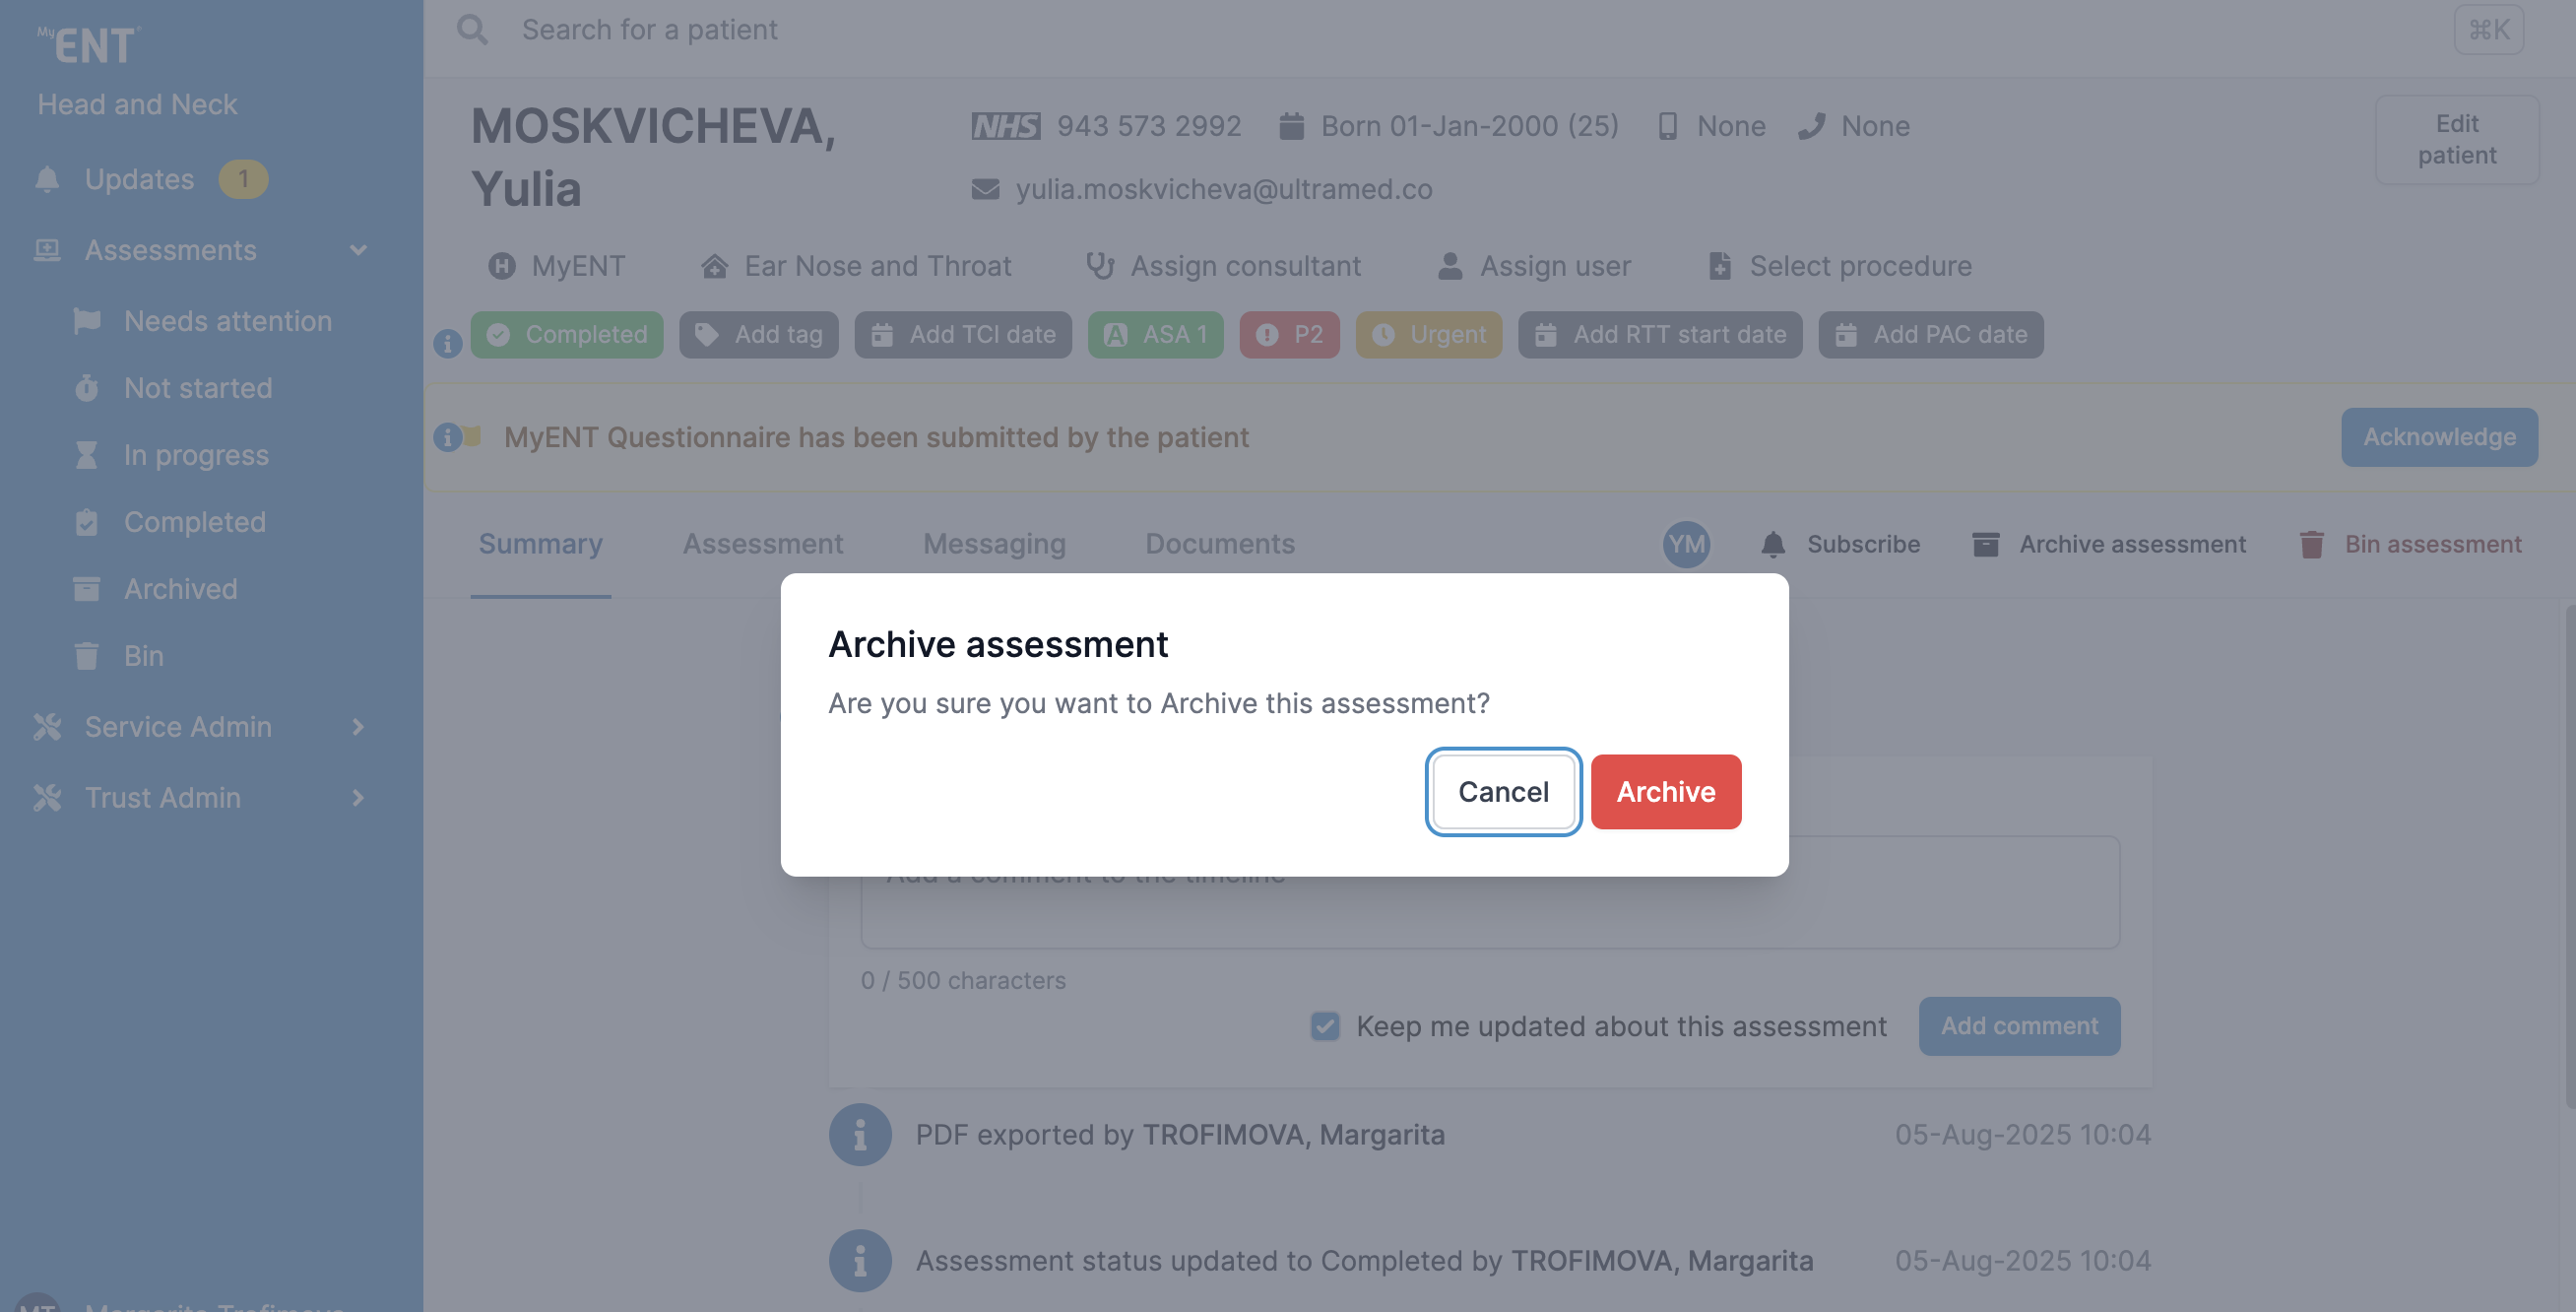
Task: Toggle Keep me updated checkbox
Action: (1325, 1026)
